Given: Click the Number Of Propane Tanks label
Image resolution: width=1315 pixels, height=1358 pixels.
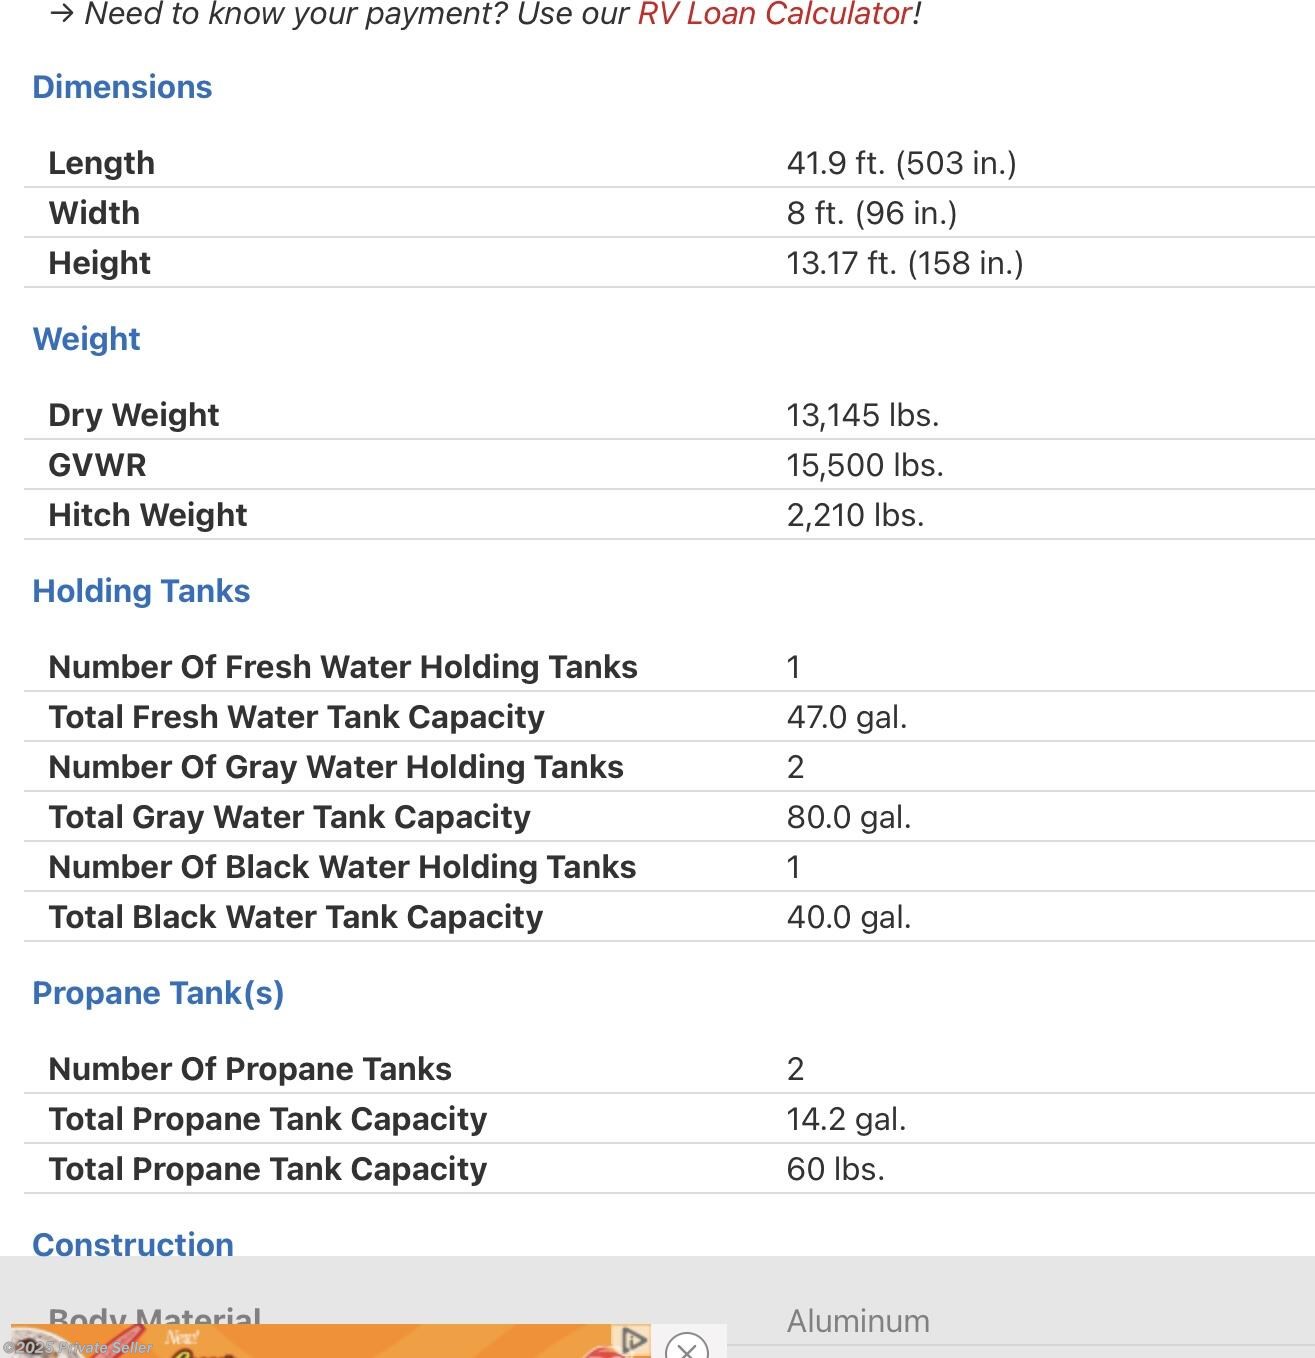Looking at the screenshot, I should pyautogui.click(x=250, y=1069).
